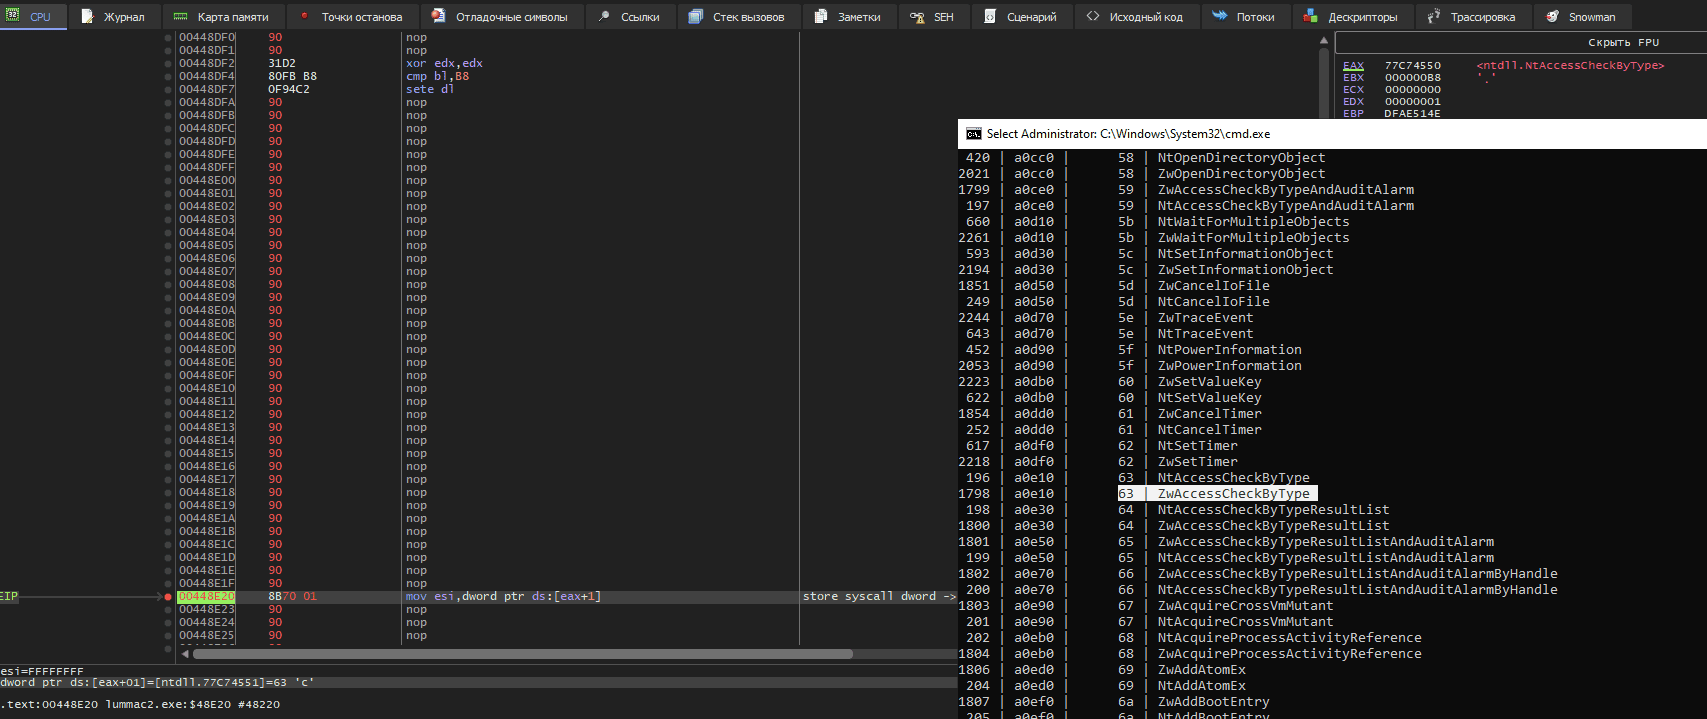The width and height of the screenshot is (1707, 719).
Task: Click ZwAcquireCrossVmMutant row in cmd window
Action: 1245,605
